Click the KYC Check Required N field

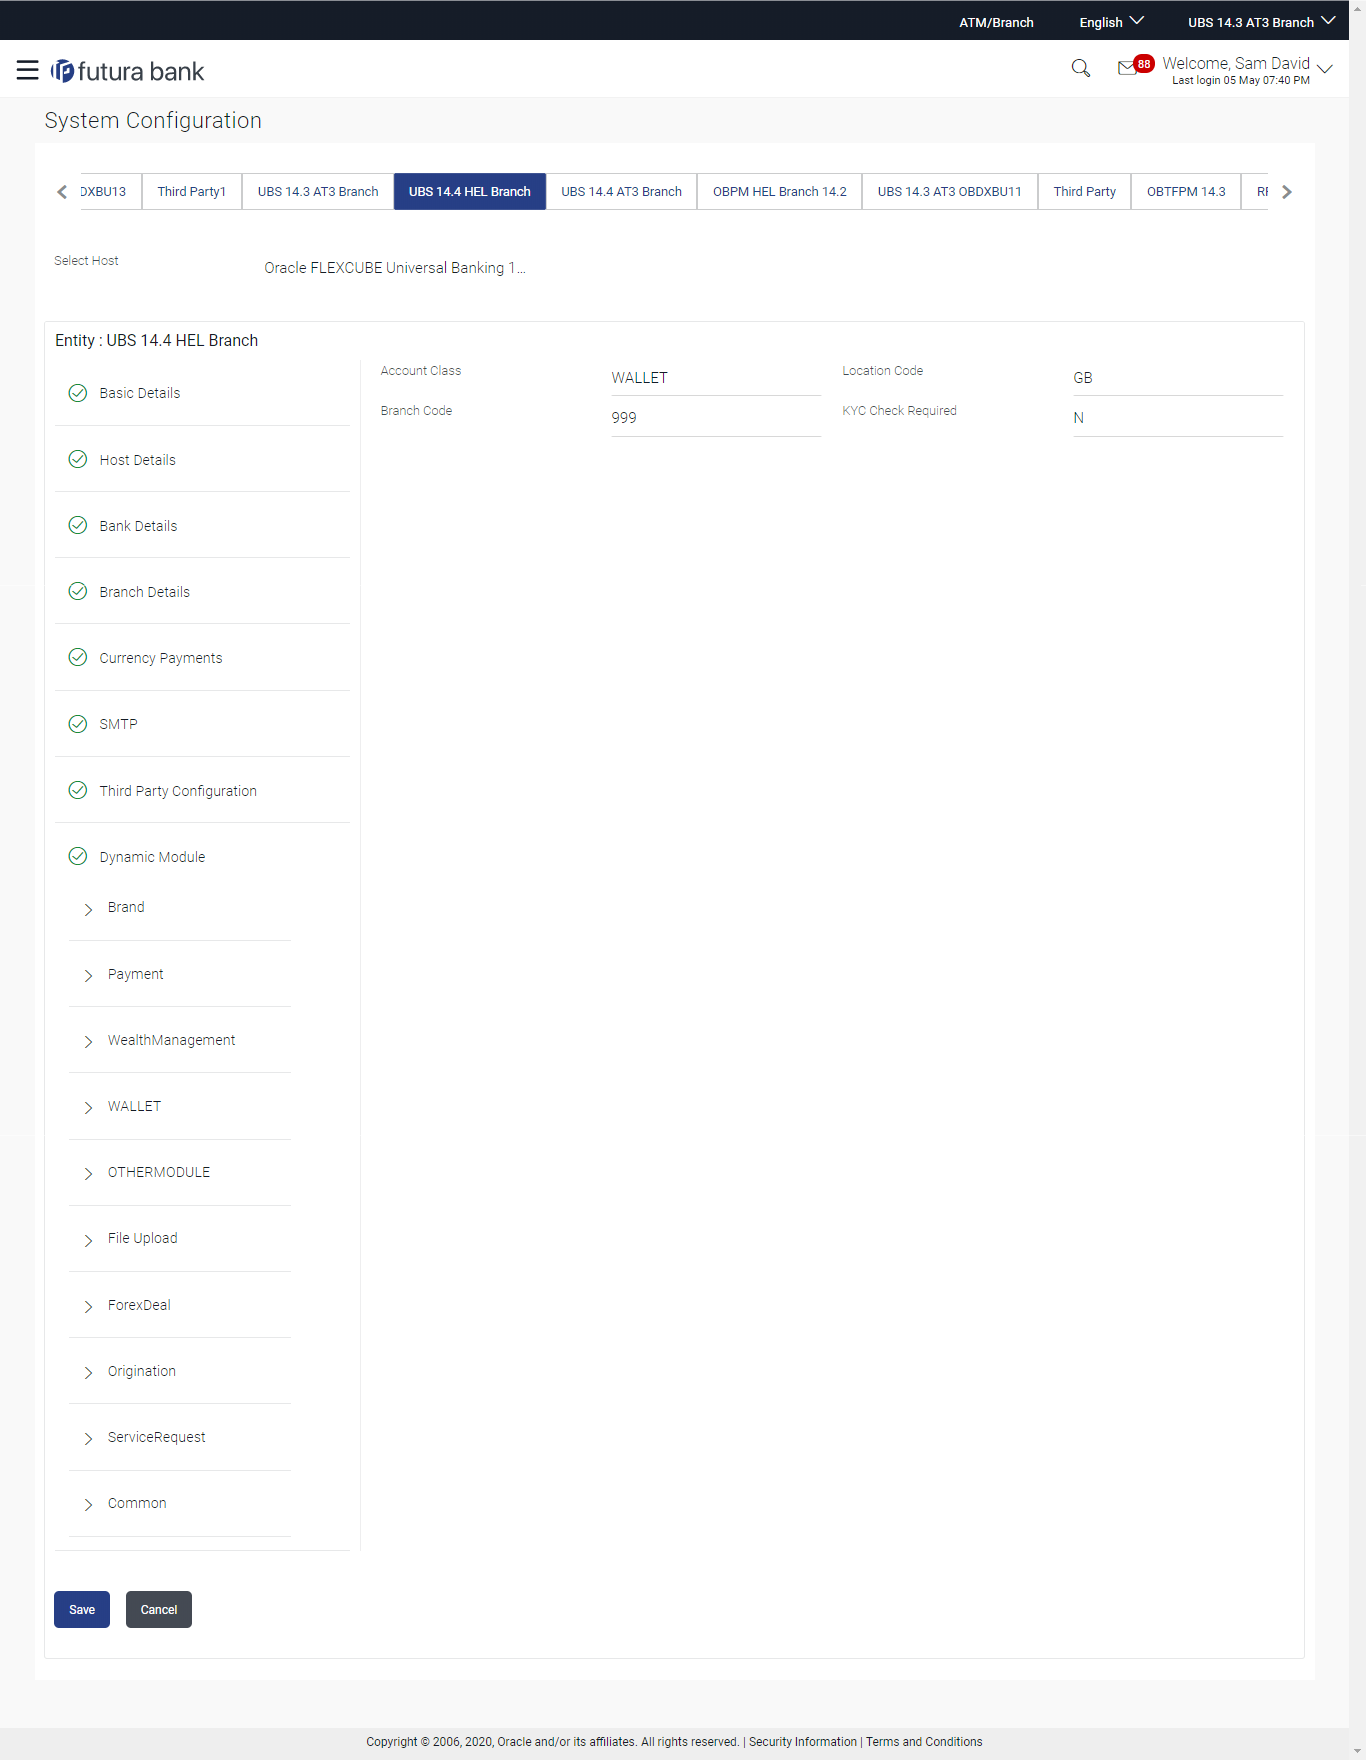point(1178,418)
